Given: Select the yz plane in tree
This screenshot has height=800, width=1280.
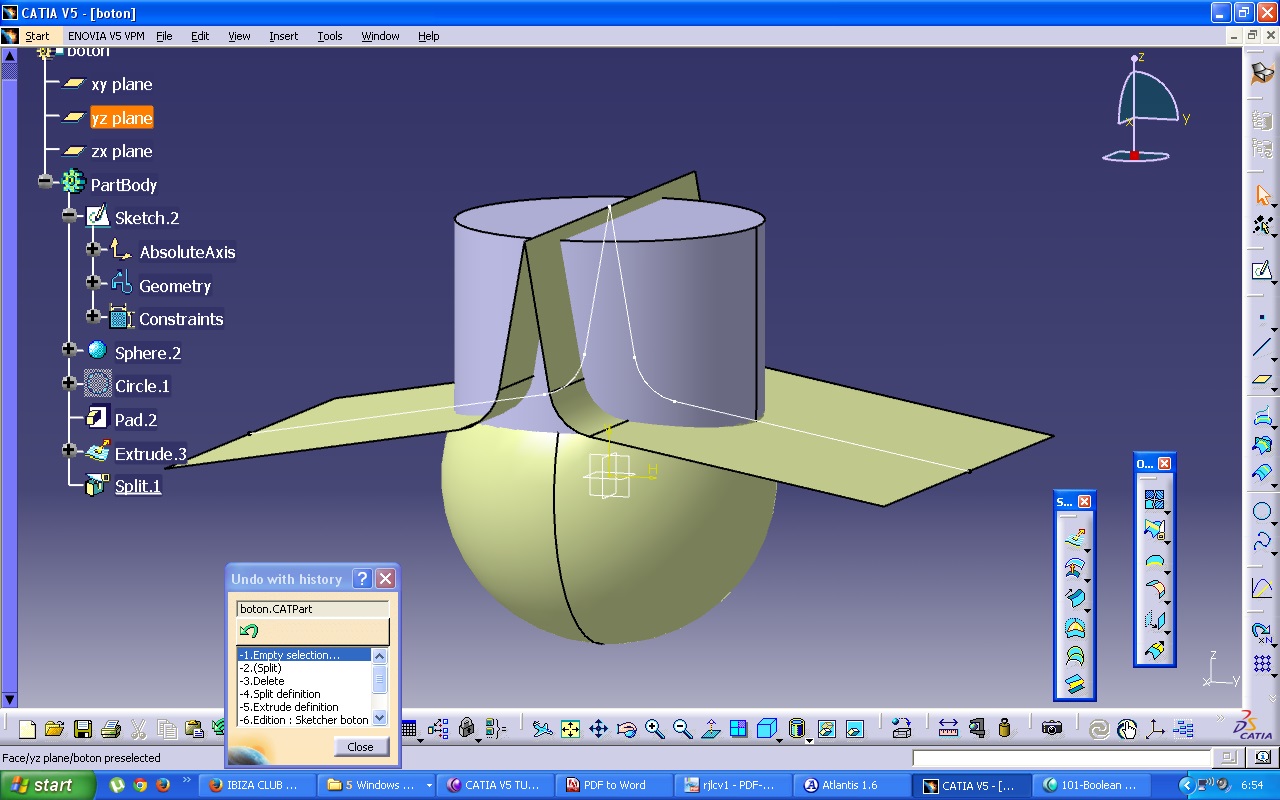Looking at the screenshot, I should [122, 118].
